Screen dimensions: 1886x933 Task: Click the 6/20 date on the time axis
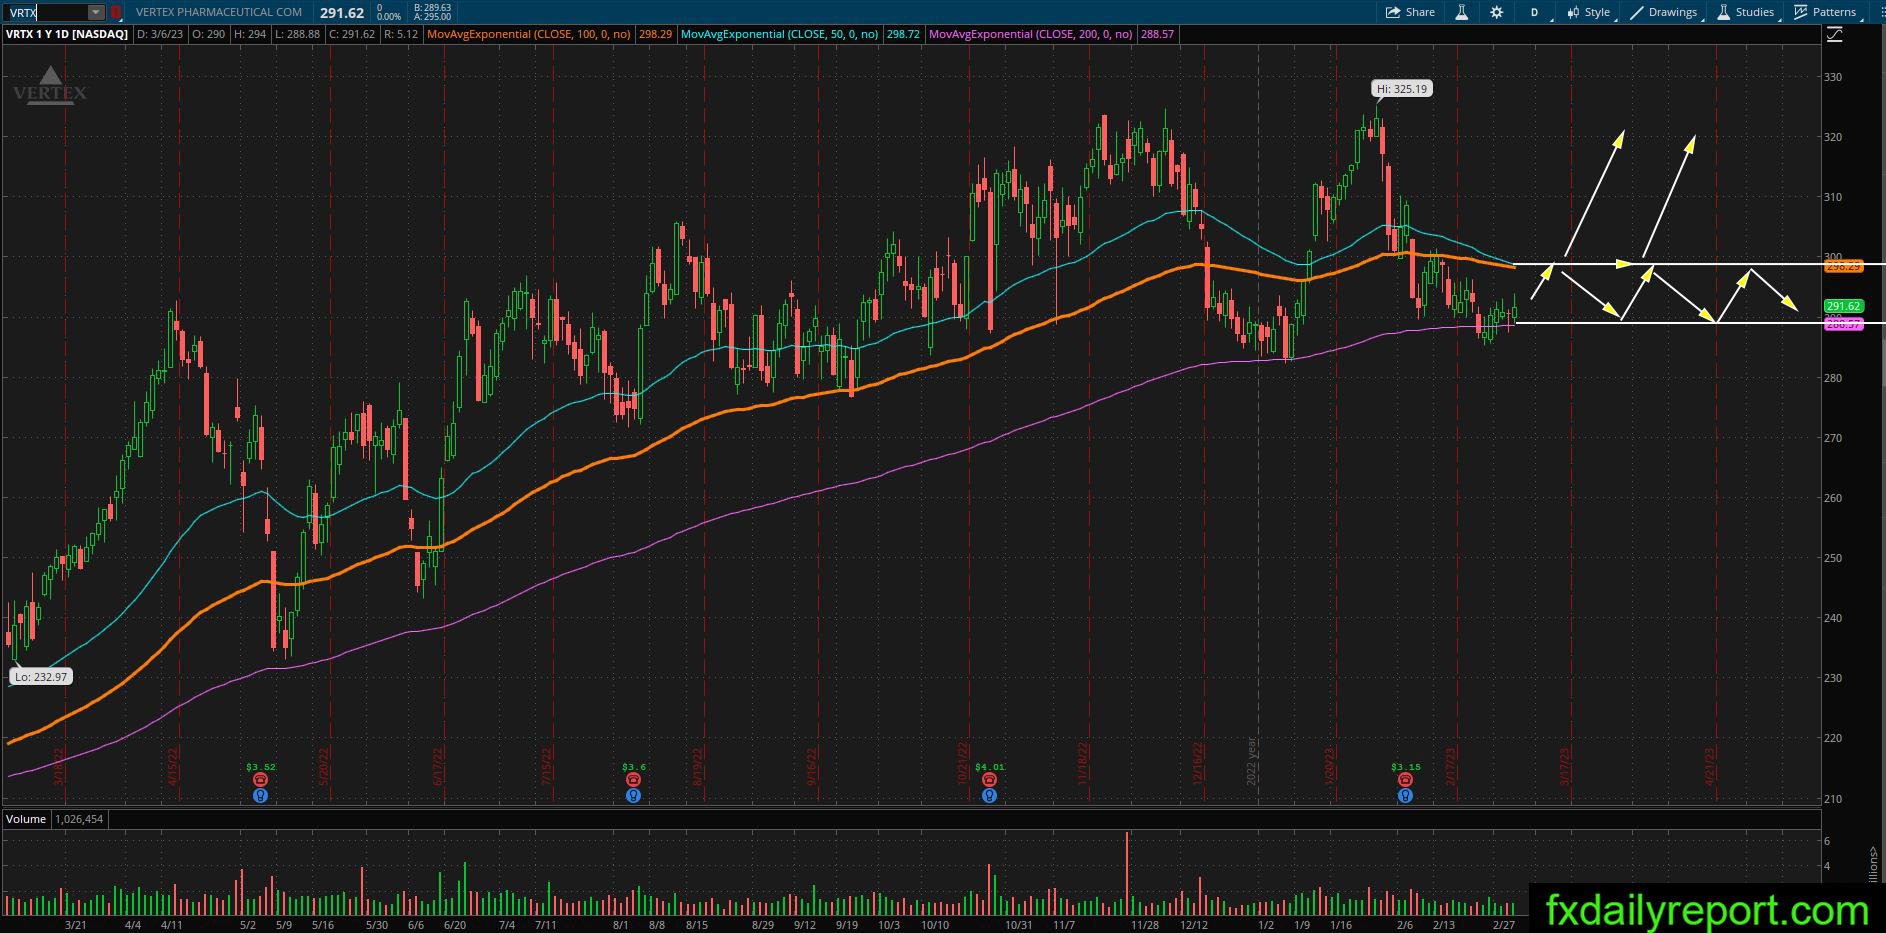click(x=455, y=925)
